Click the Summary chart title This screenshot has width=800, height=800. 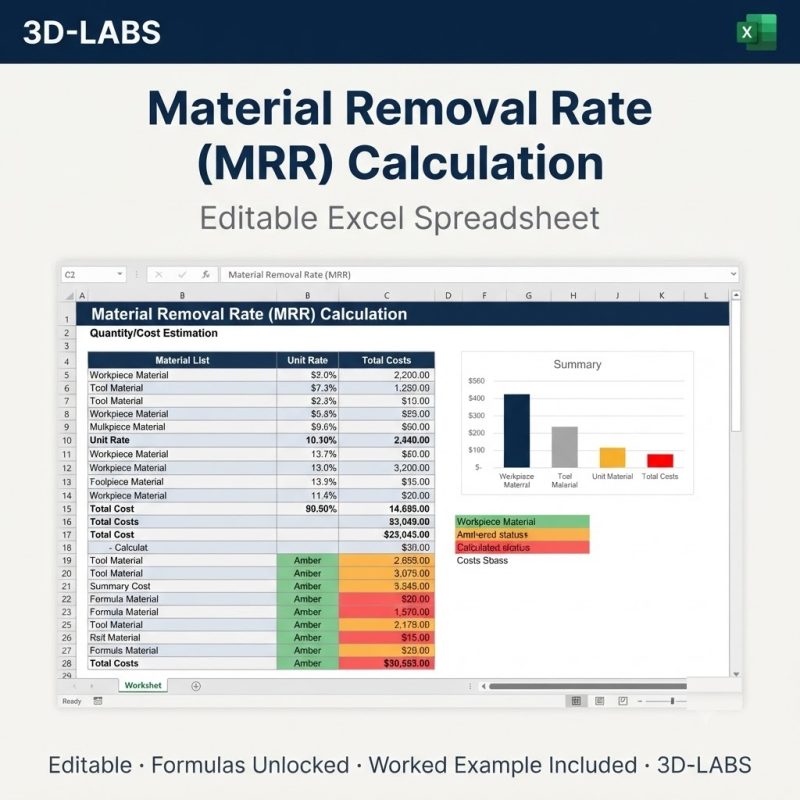click(x=577, y=364)
